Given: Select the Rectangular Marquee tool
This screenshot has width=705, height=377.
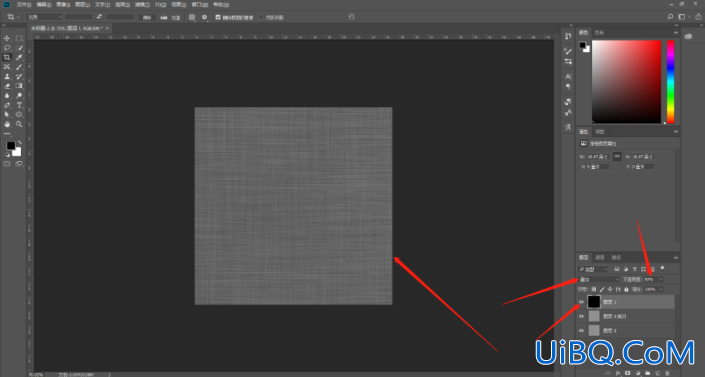Looking at the screenshot, I should click(x=19, y=38).
